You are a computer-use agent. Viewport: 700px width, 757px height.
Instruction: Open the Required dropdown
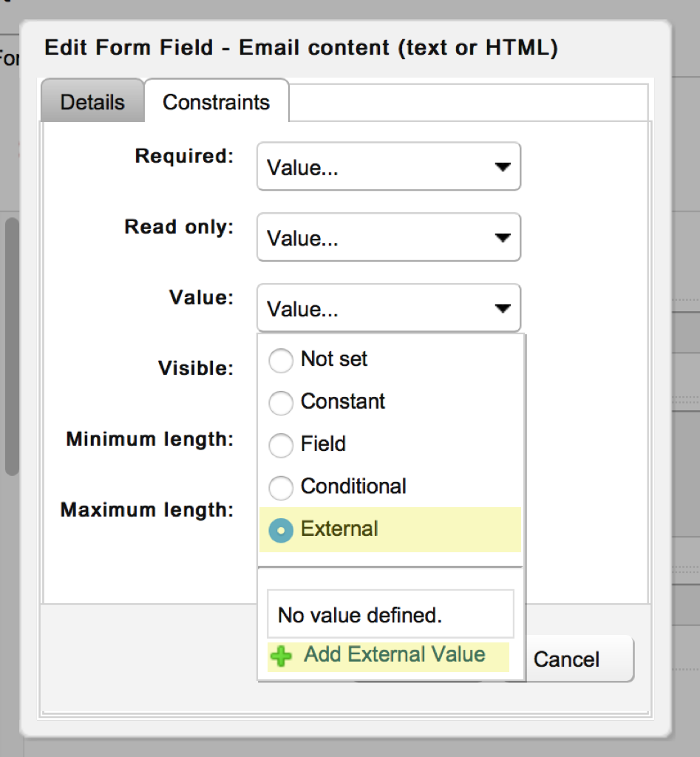(x=388, y=168)
